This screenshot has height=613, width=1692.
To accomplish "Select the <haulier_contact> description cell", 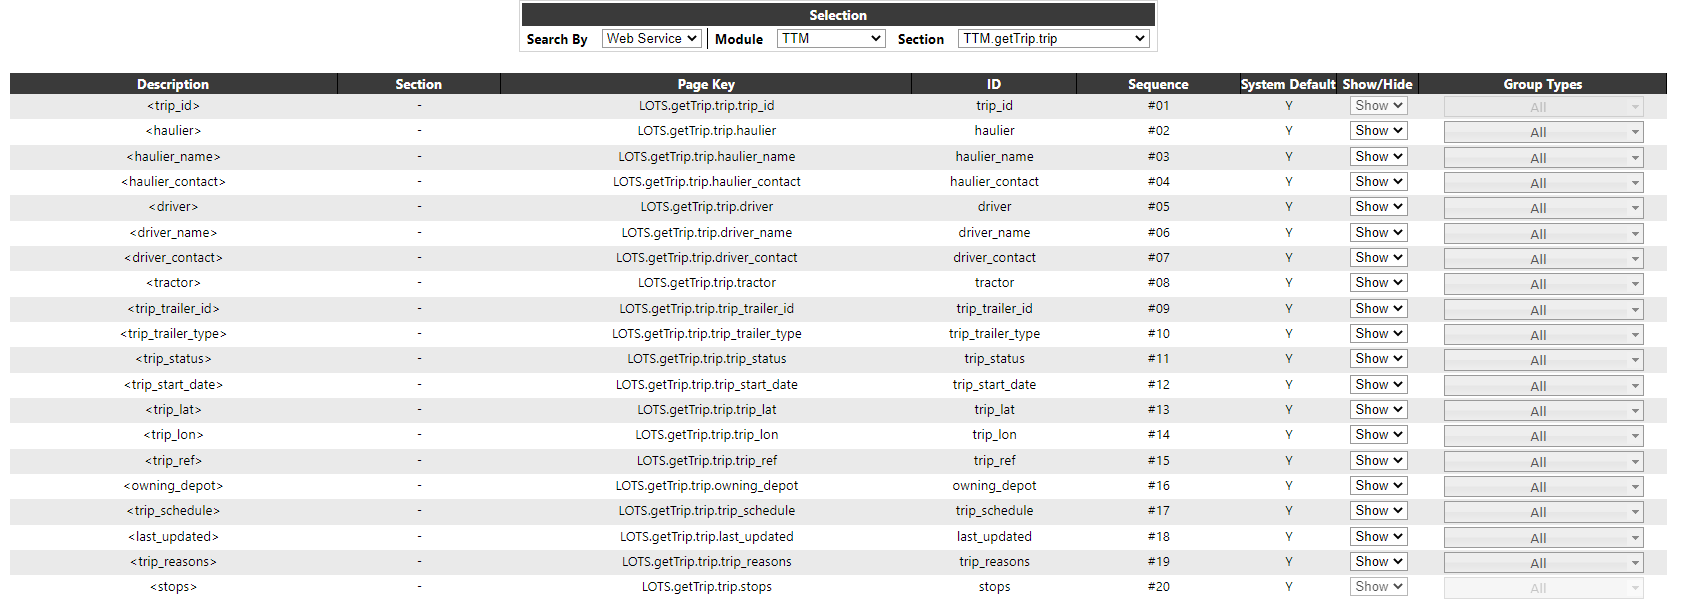I will coord(173,182).
